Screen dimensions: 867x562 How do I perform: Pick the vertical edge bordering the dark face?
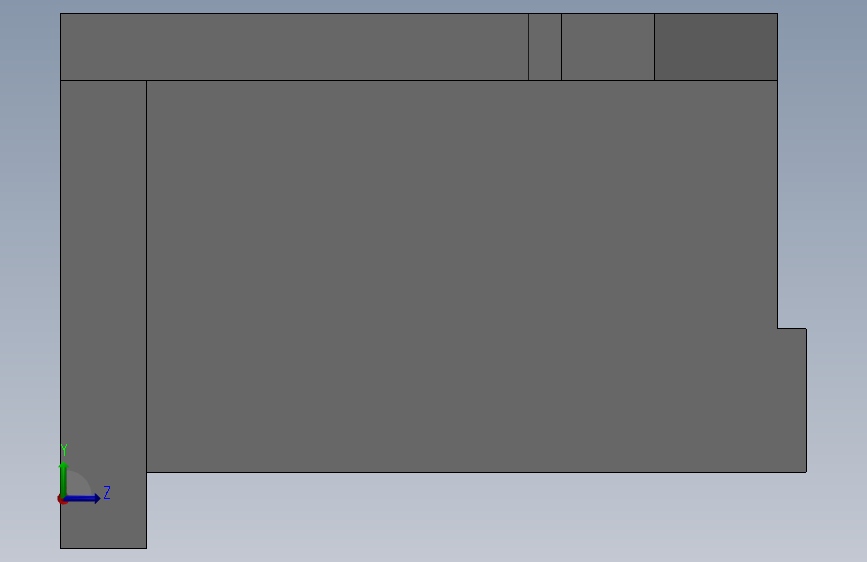[655, 47]
